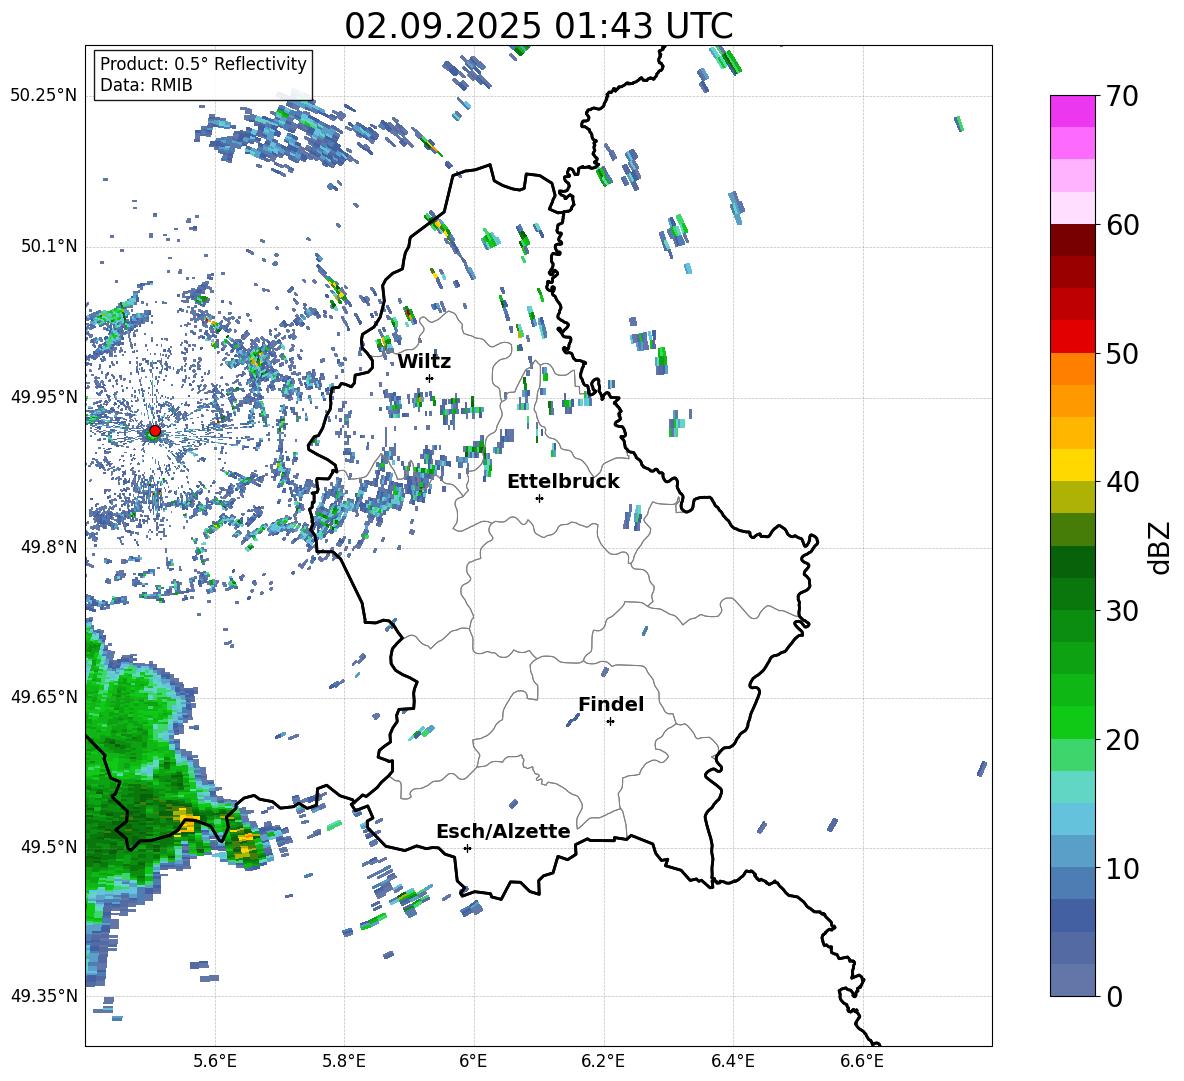Screen dimensions: 1184x1081
Task: Click the dBZ colorbar axis label
Action: click(1161, 547)
